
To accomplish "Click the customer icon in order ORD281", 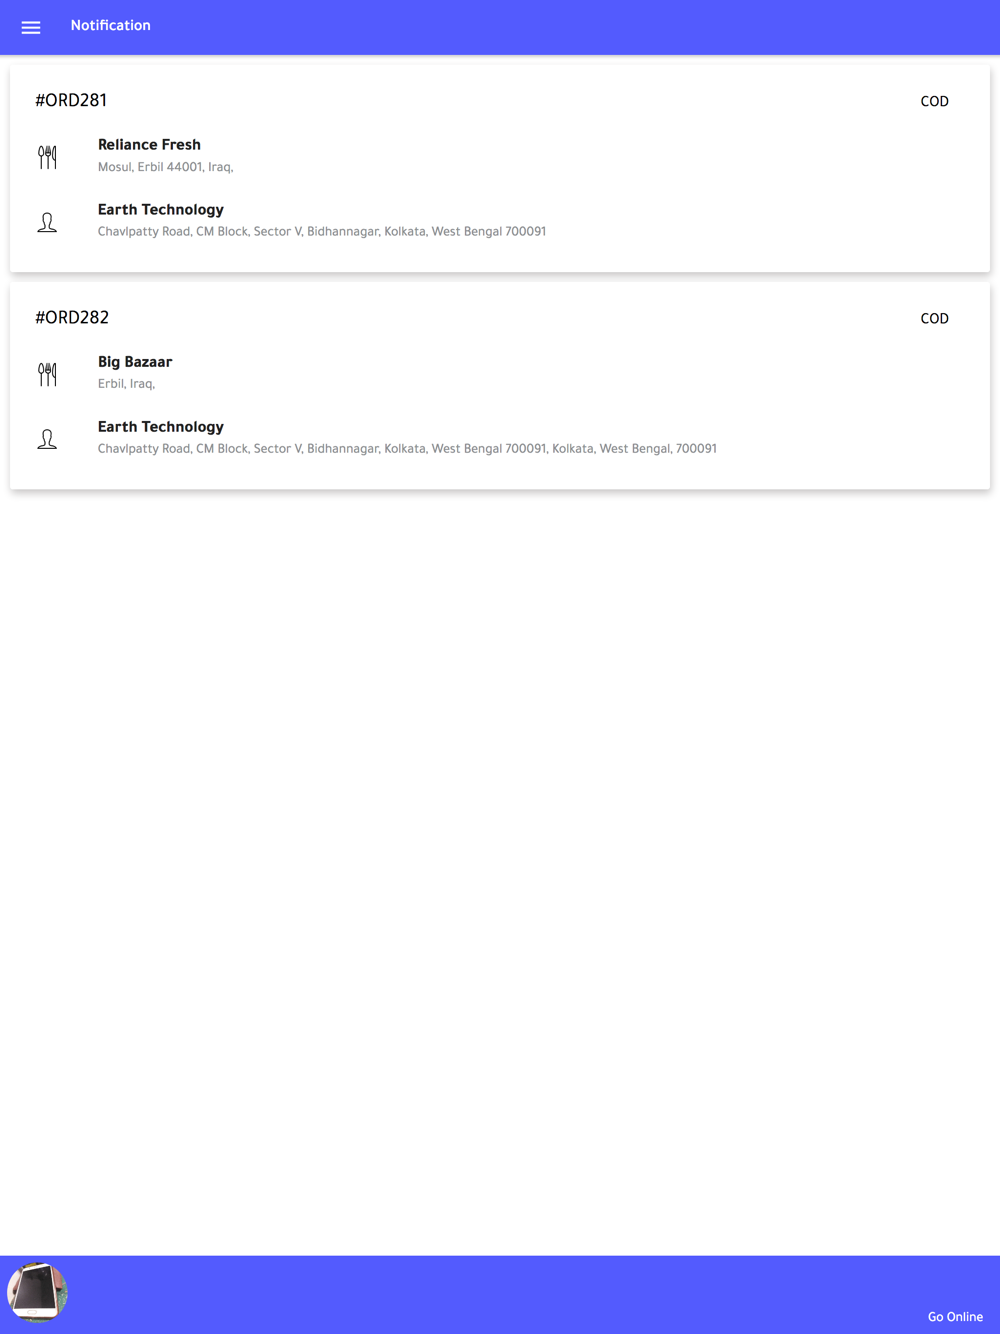I will tap(47, 222).
